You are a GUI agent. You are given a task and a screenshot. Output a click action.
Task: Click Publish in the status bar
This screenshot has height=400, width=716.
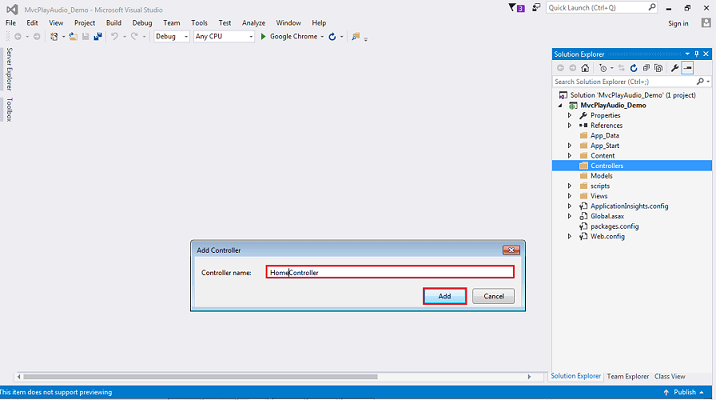click(x=684, y=392)
